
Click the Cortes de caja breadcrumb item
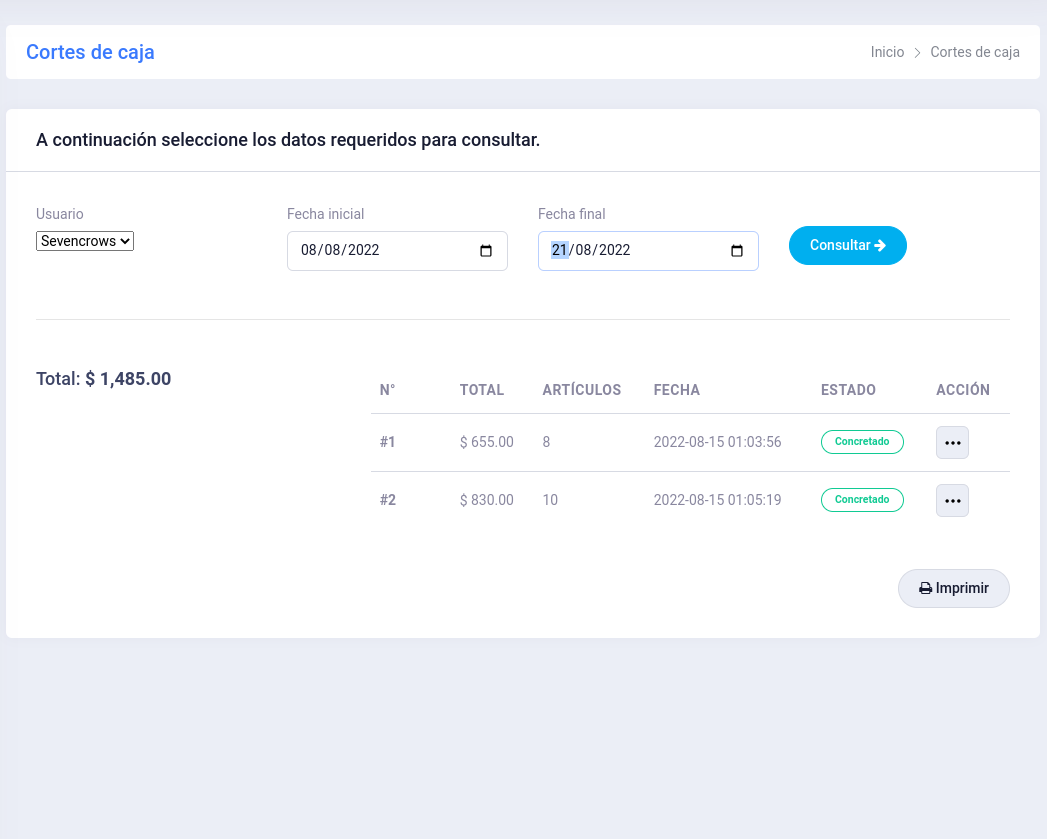pyautogui.click(x=974, y=52)
